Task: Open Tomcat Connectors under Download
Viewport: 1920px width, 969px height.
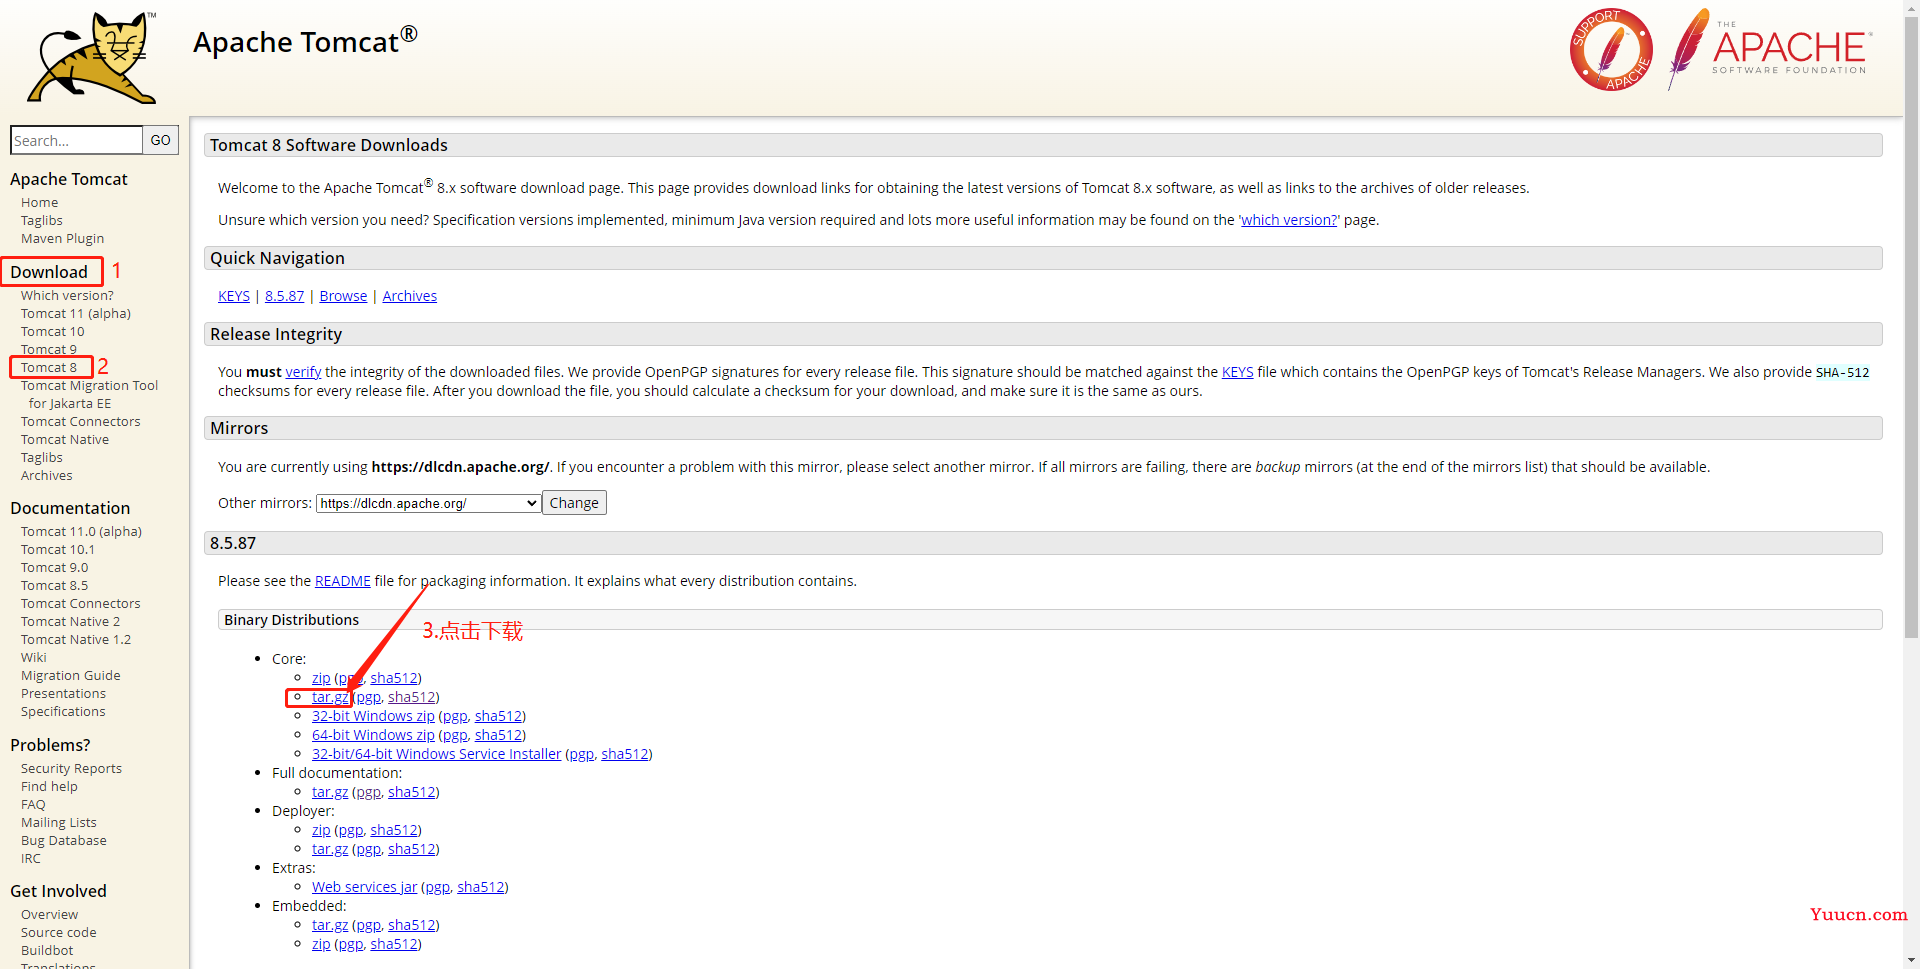Action: click(81, 421)
